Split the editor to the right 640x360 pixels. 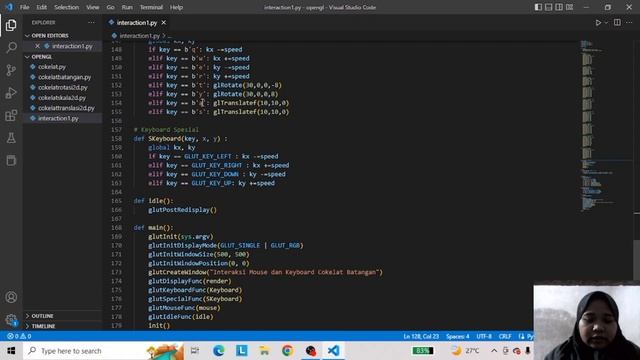tap(617, 23)
